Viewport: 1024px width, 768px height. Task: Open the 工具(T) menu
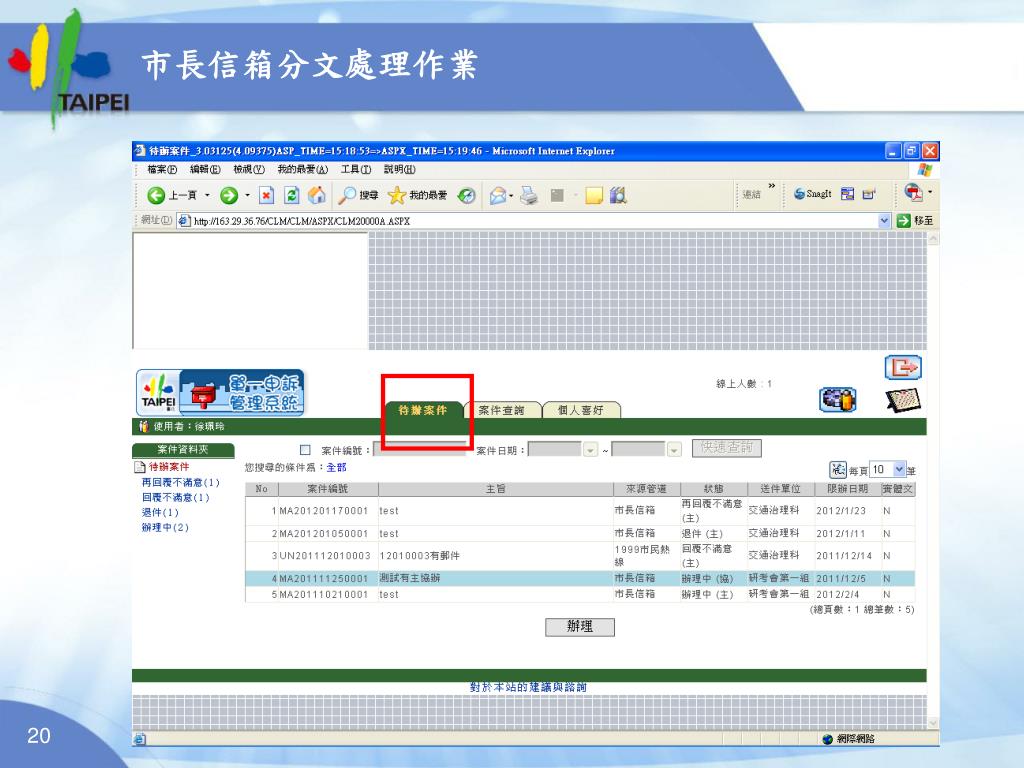(356, 170)
